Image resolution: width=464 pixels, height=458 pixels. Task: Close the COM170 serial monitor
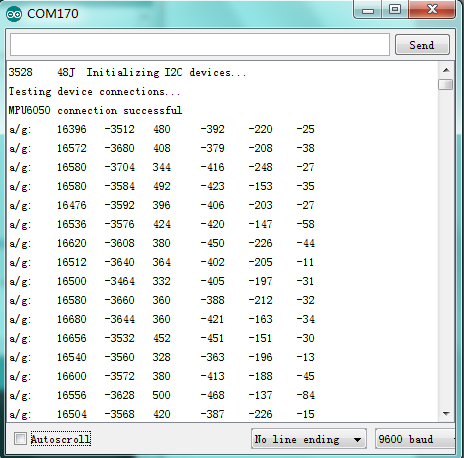tap(432, 10)
